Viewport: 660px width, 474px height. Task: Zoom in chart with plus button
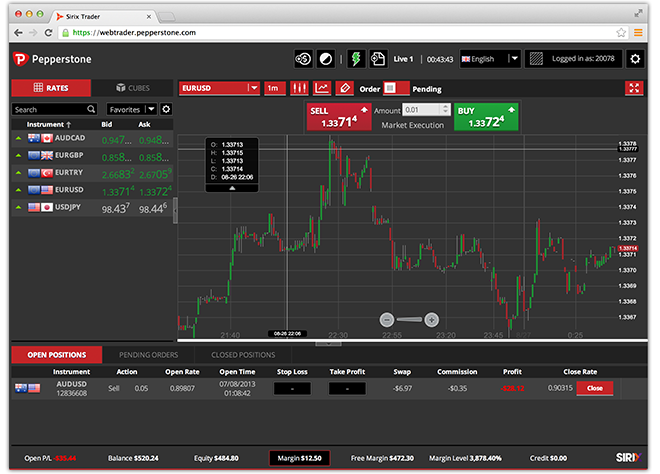[x=431, y=319]
